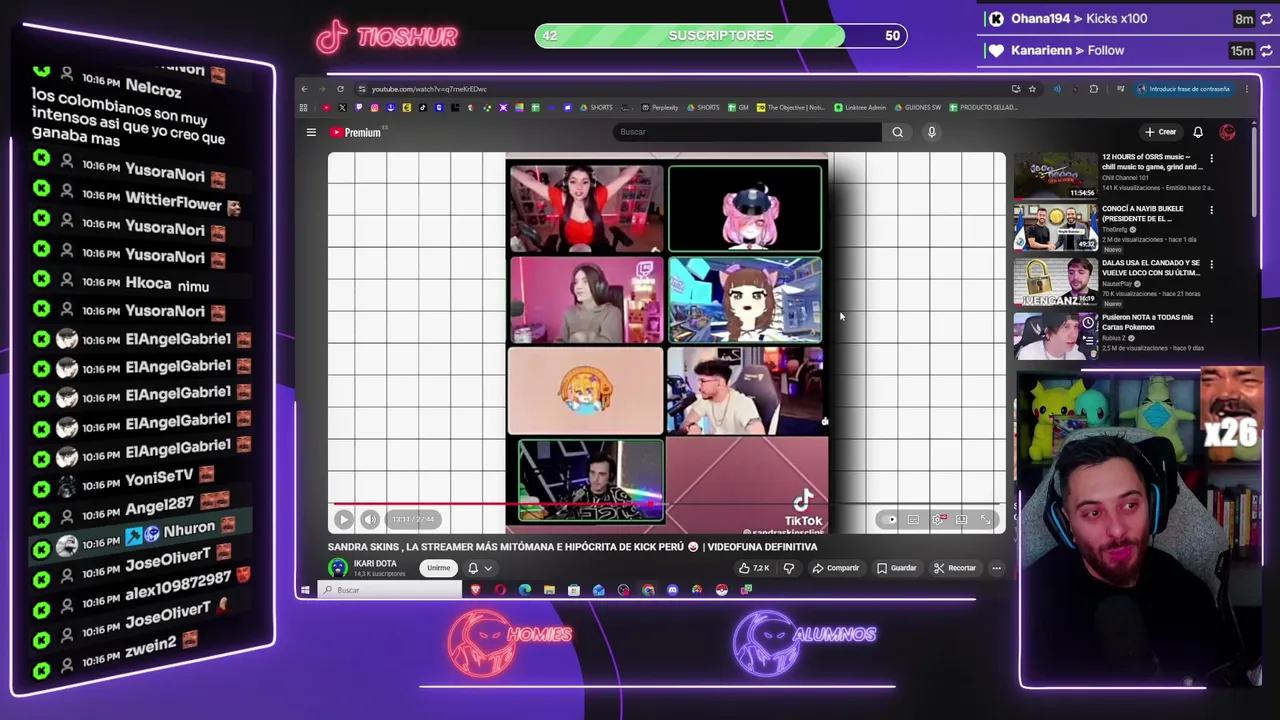Open the browser extensions puzzle icon
The image size is (1280, 720).
click(x=1093, y=89)
